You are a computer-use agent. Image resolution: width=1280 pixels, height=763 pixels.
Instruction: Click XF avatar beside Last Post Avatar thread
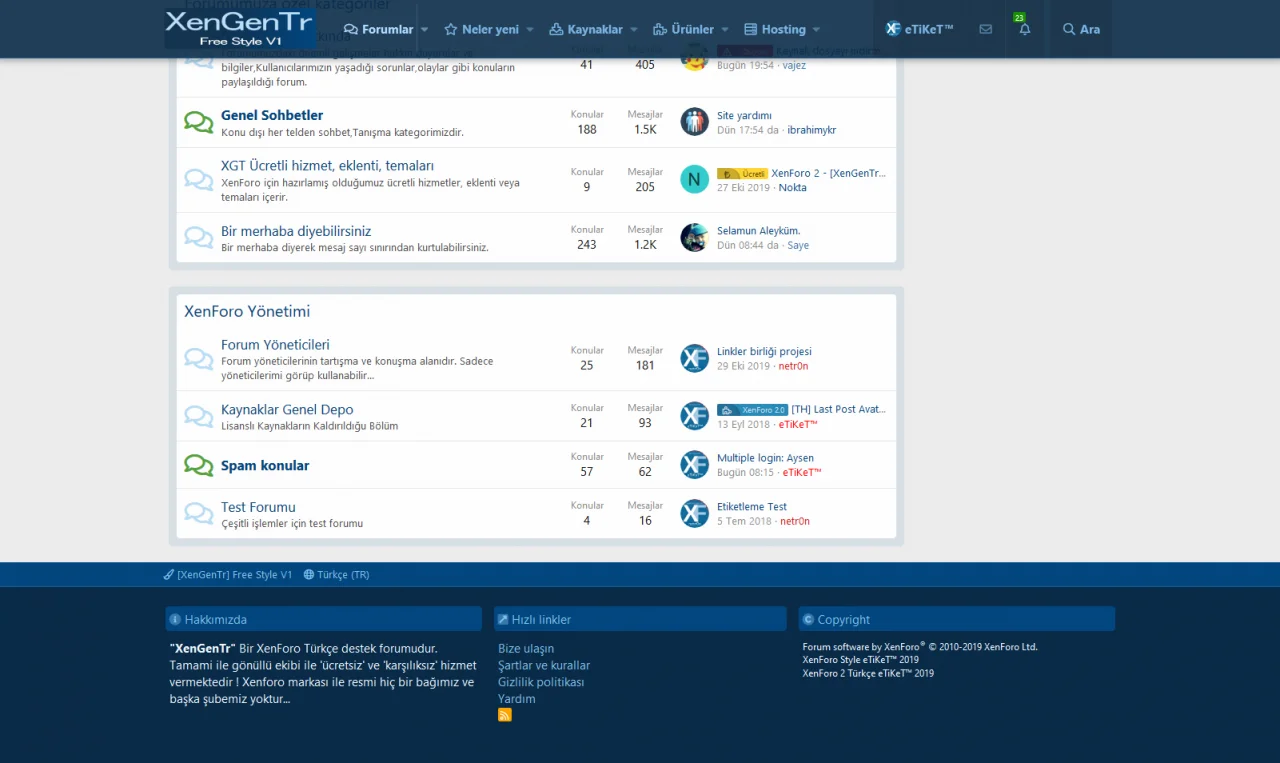point(694,416)
